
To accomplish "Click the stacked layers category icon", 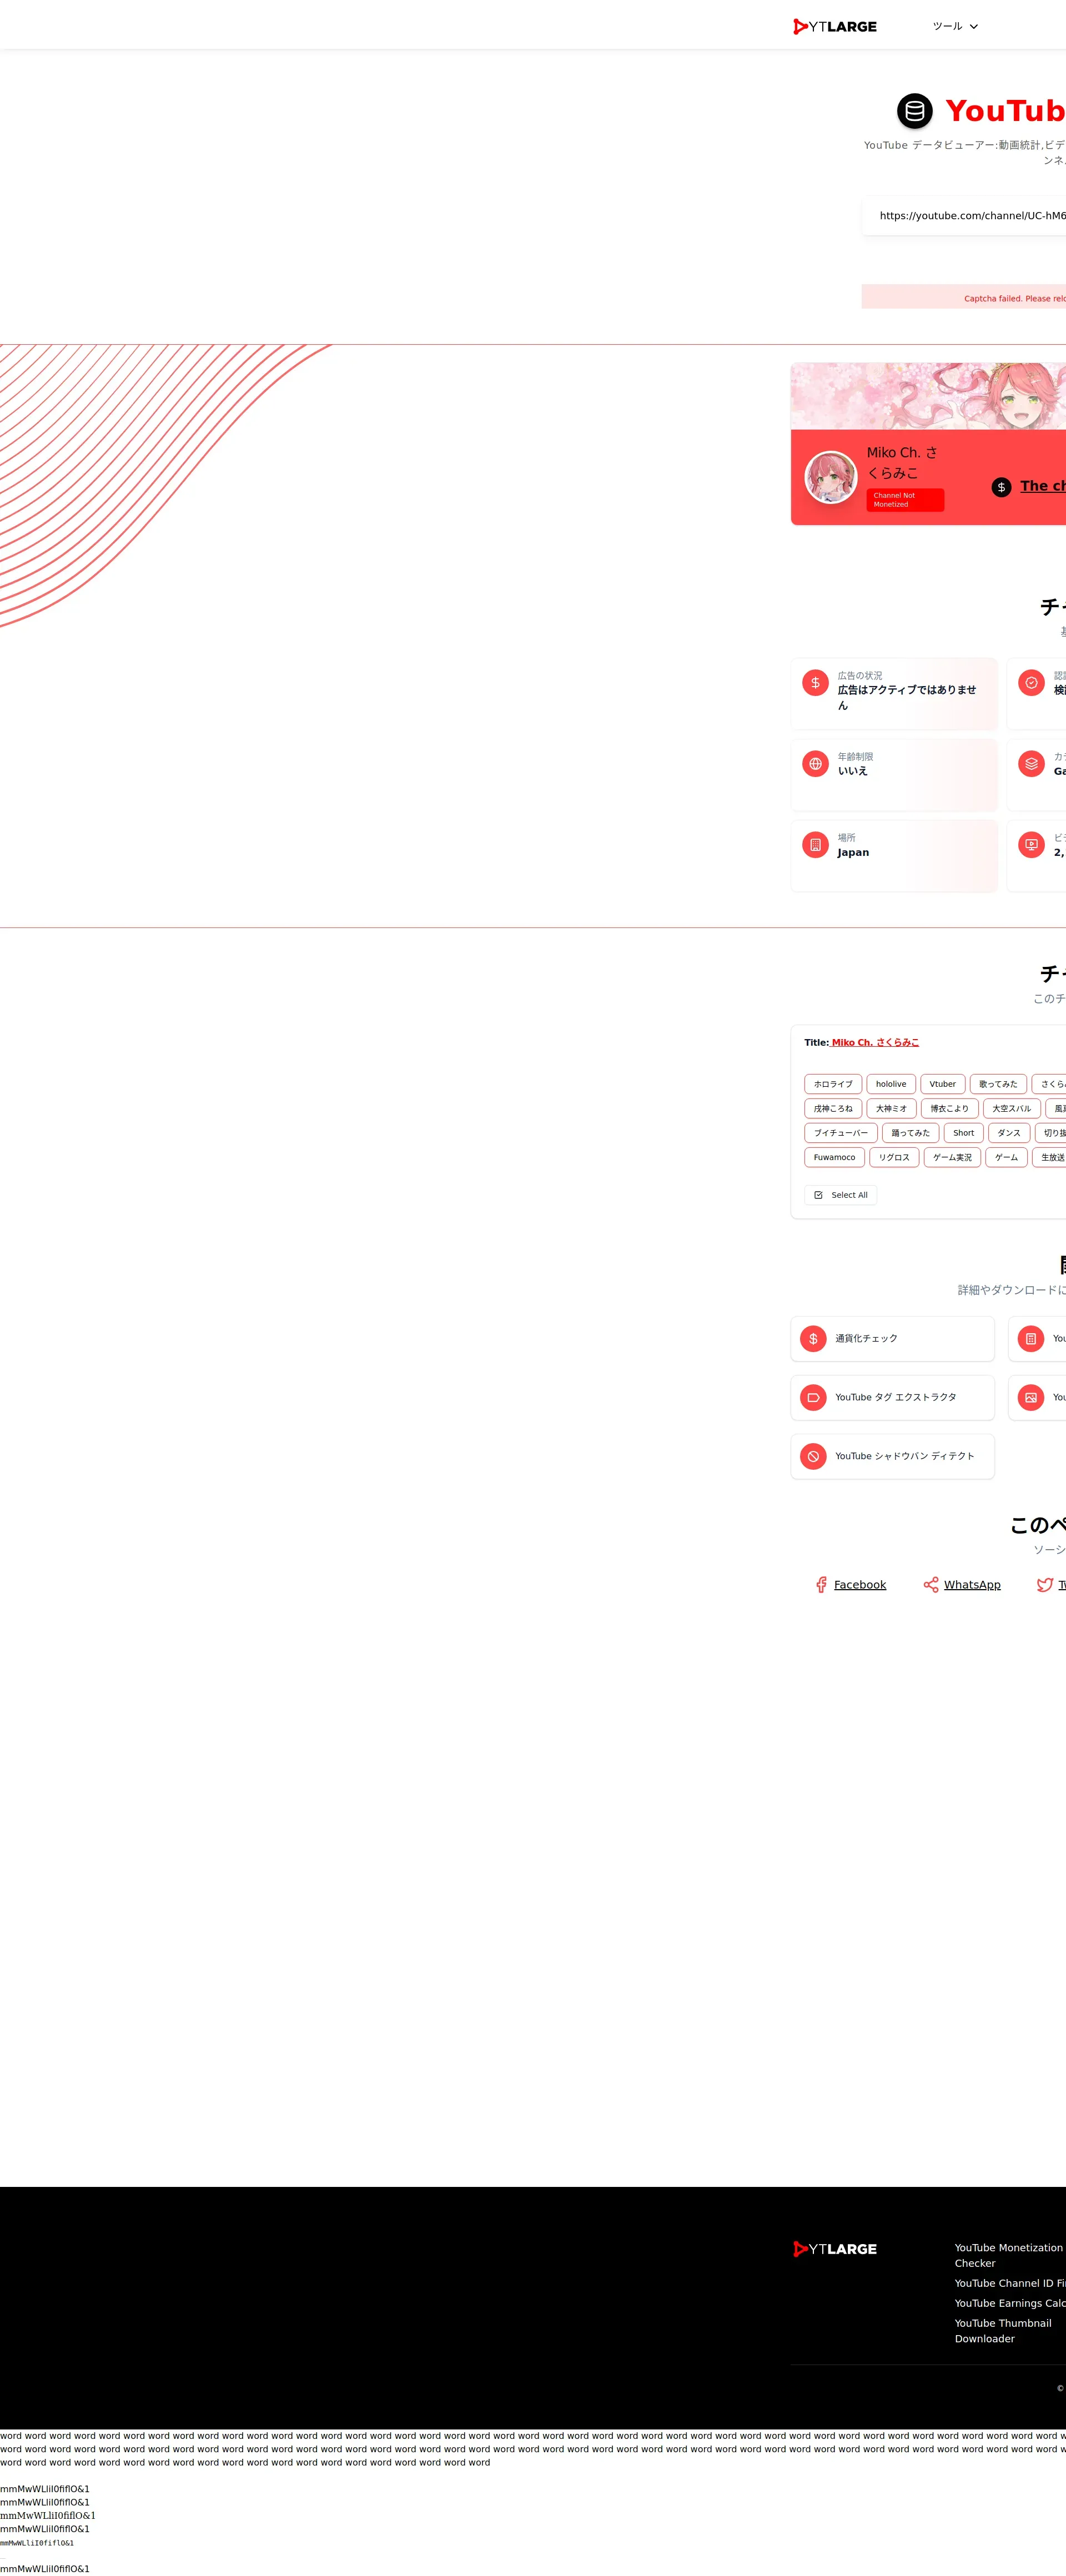I will (1031, 764).
